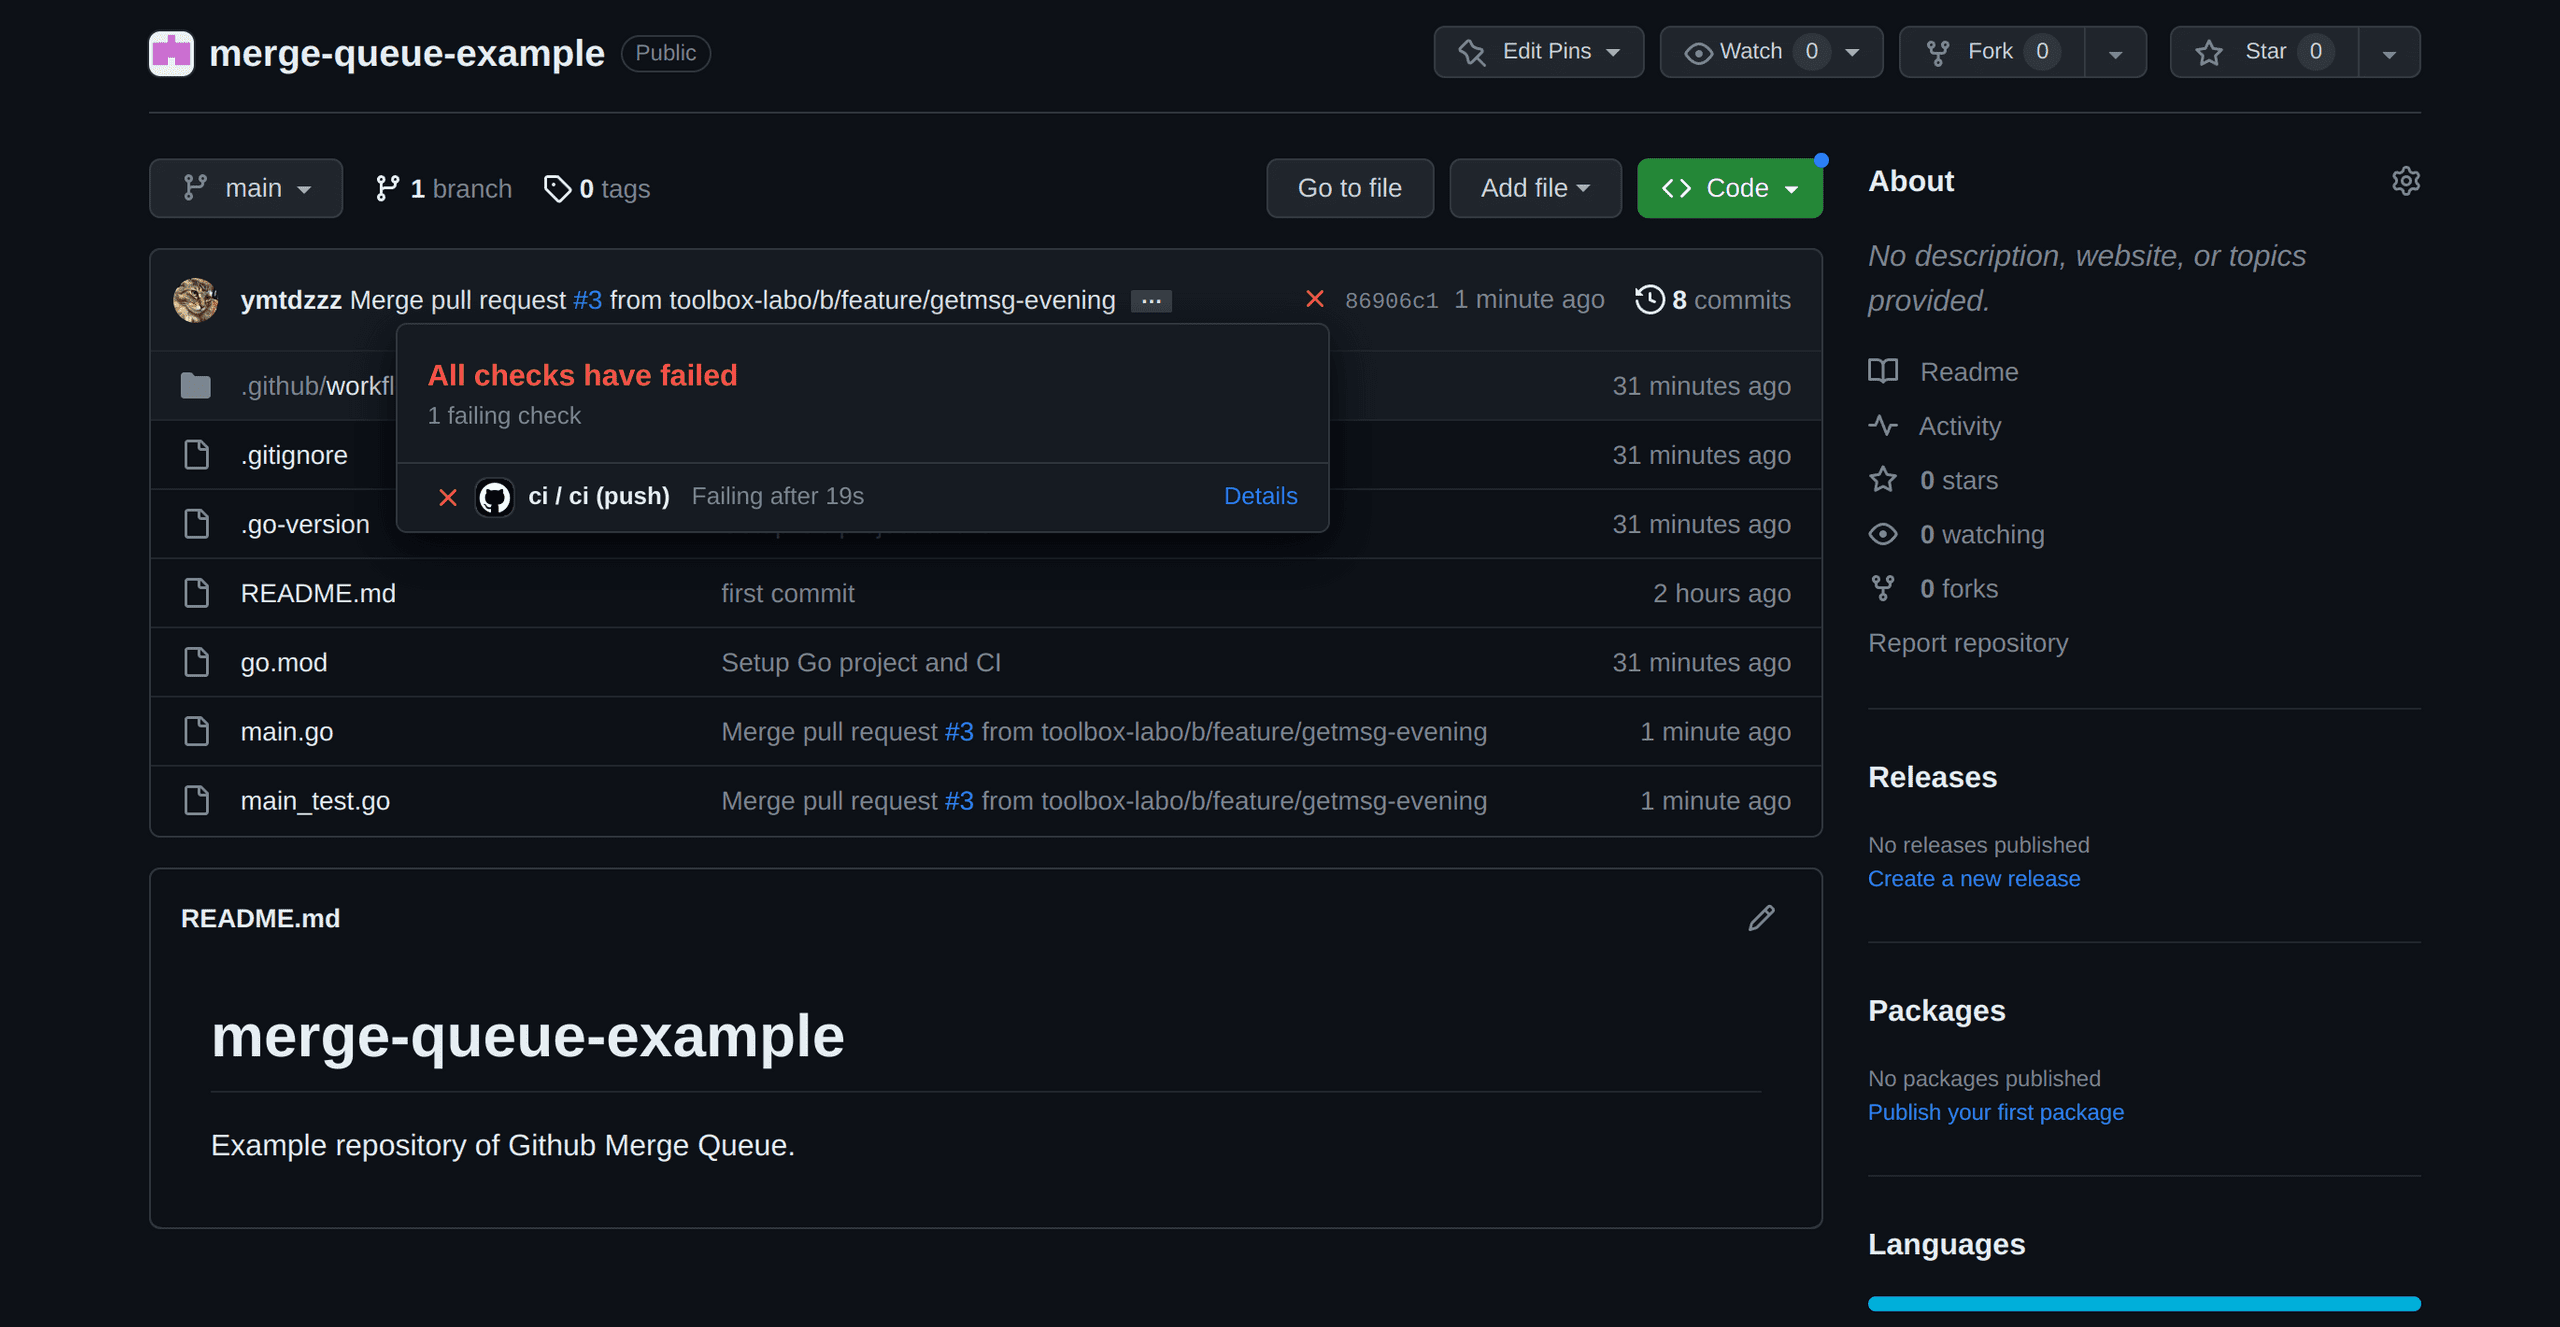Screen dimensions: 2560x1327
Task: Open the Add file dropdown
Action: click(x=1534, y=188)
